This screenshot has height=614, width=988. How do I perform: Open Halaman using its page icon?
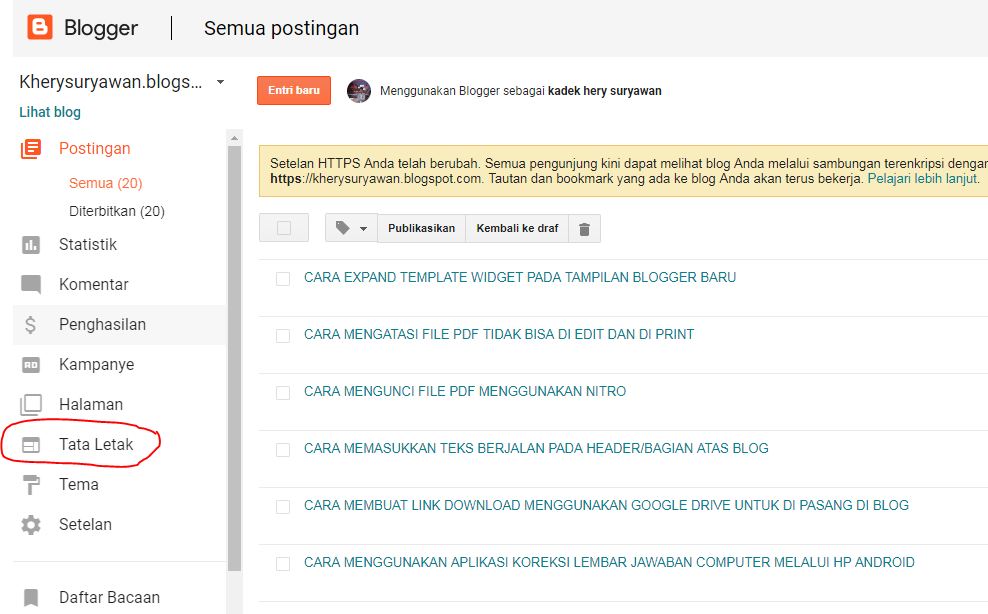(30, 404)
